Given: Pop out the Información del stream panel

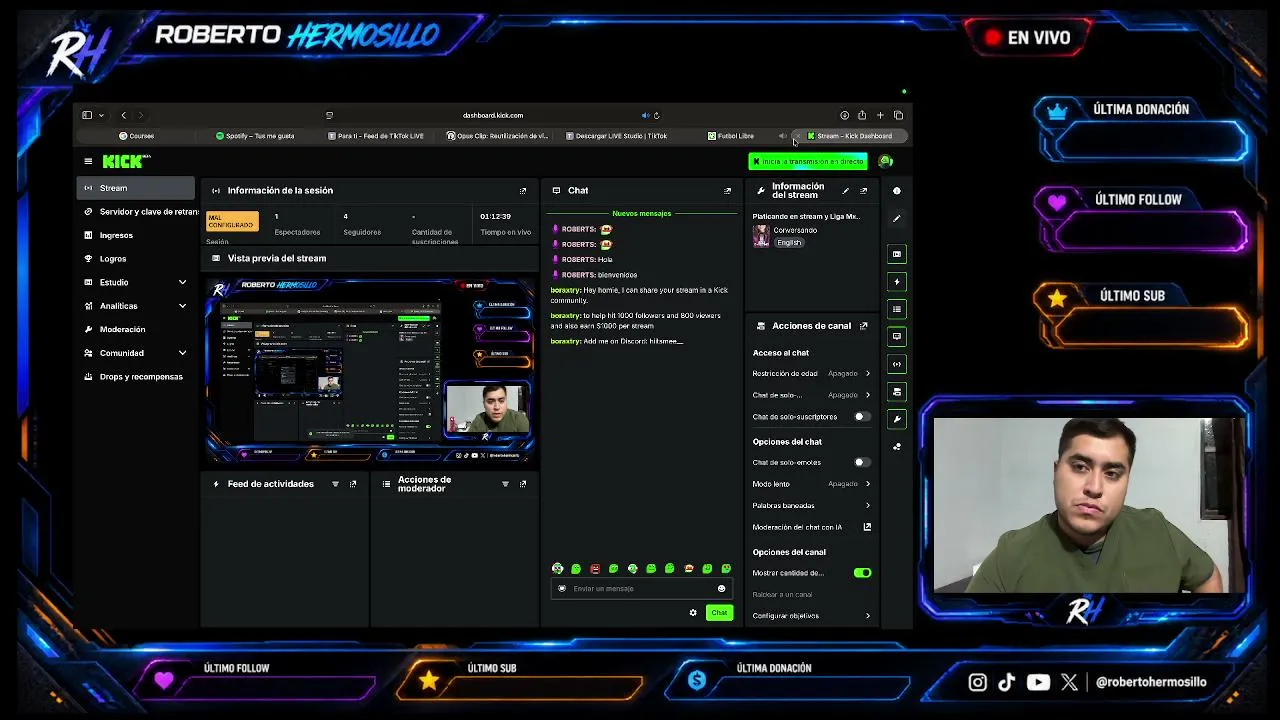Looking at the screenshot, I should tap(864, 190).
